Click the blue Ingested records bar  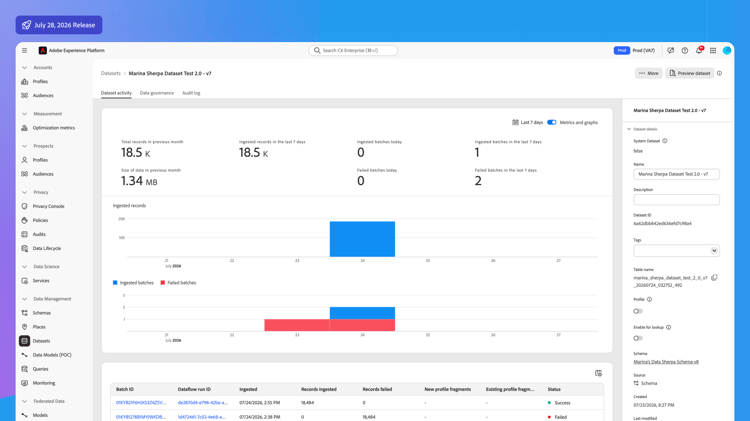[362, 239]
